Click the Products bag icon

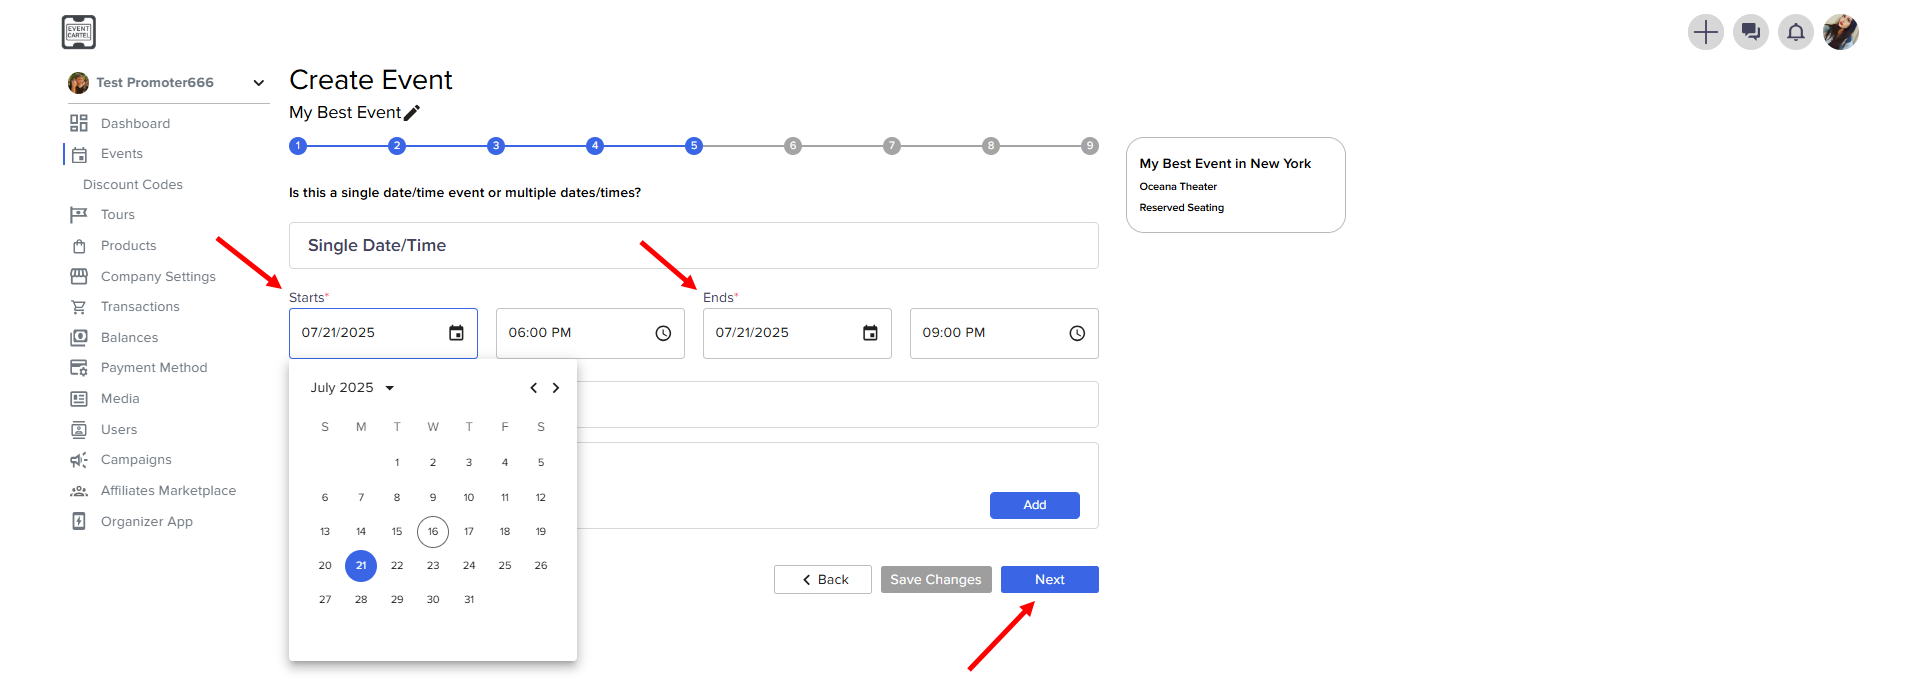coord(79,246)
